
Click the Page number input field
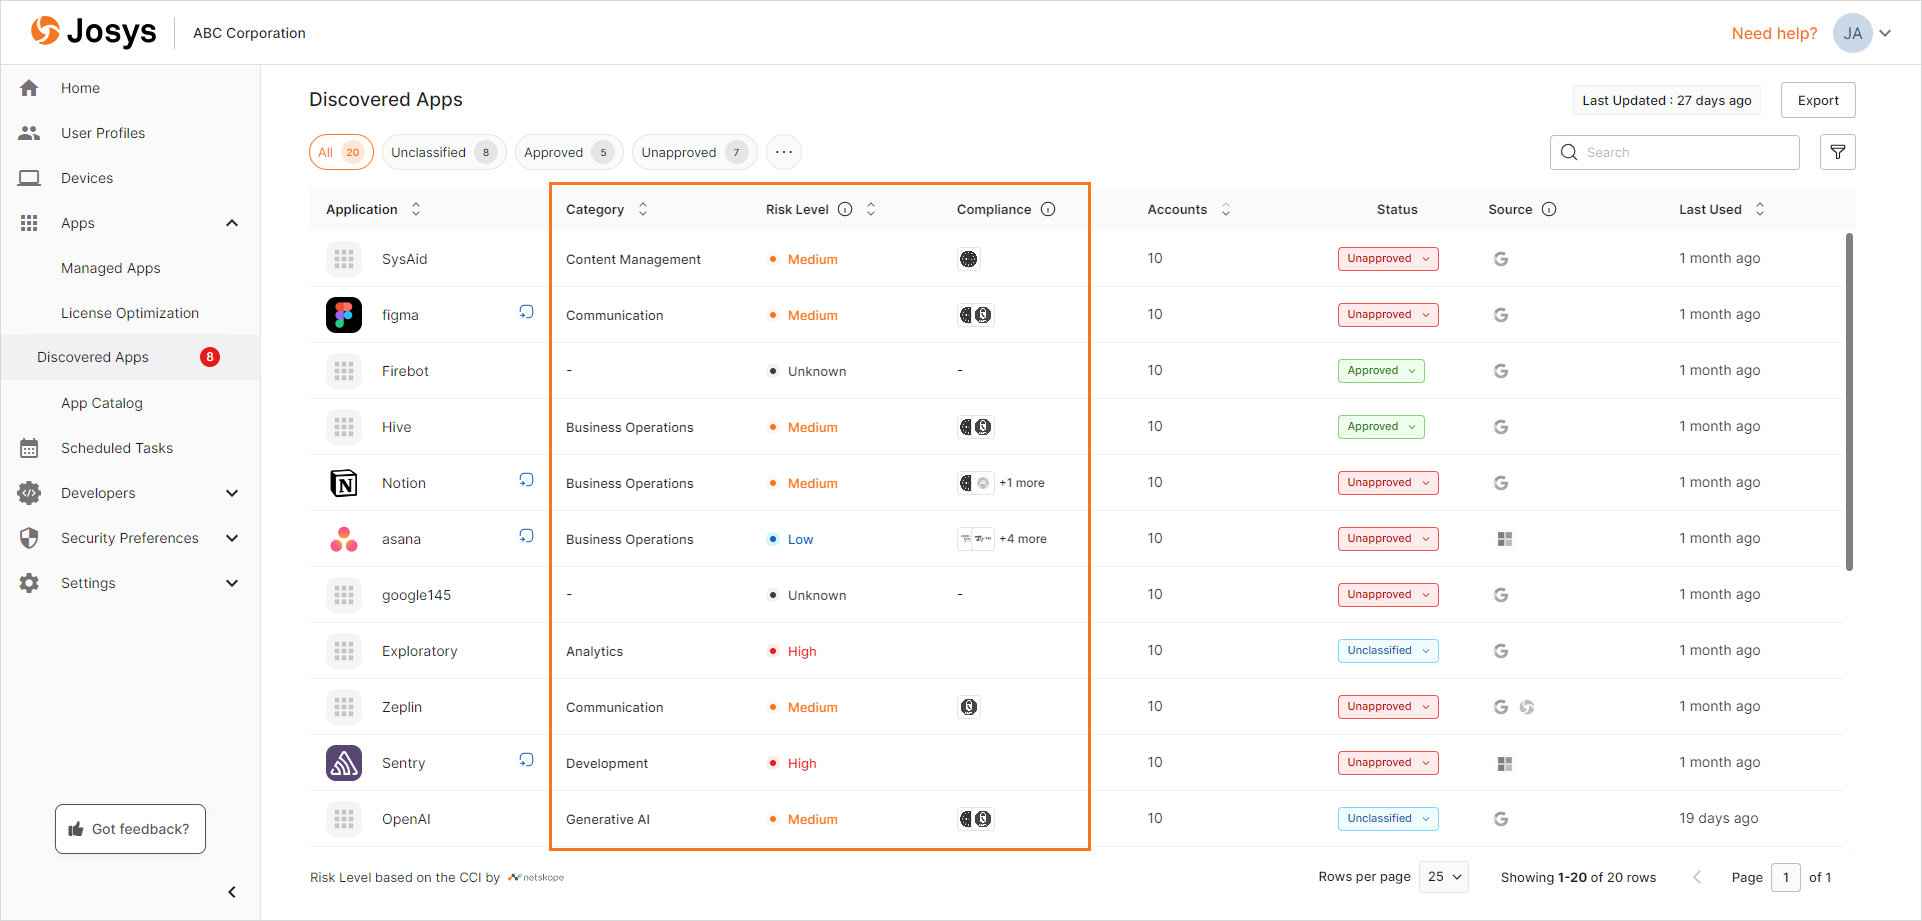coord(1786,877)
